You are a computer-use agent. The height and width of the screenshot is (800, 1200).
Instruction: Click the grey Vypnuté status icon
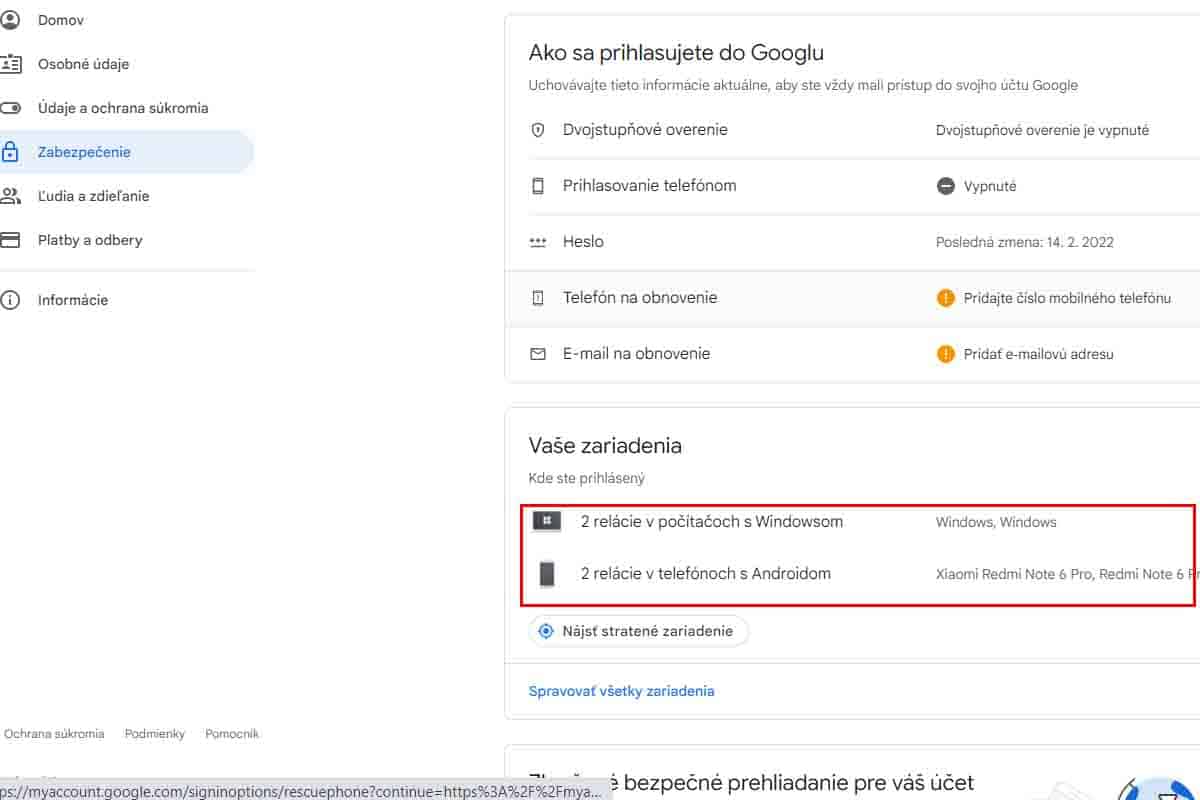pos(946,186)
